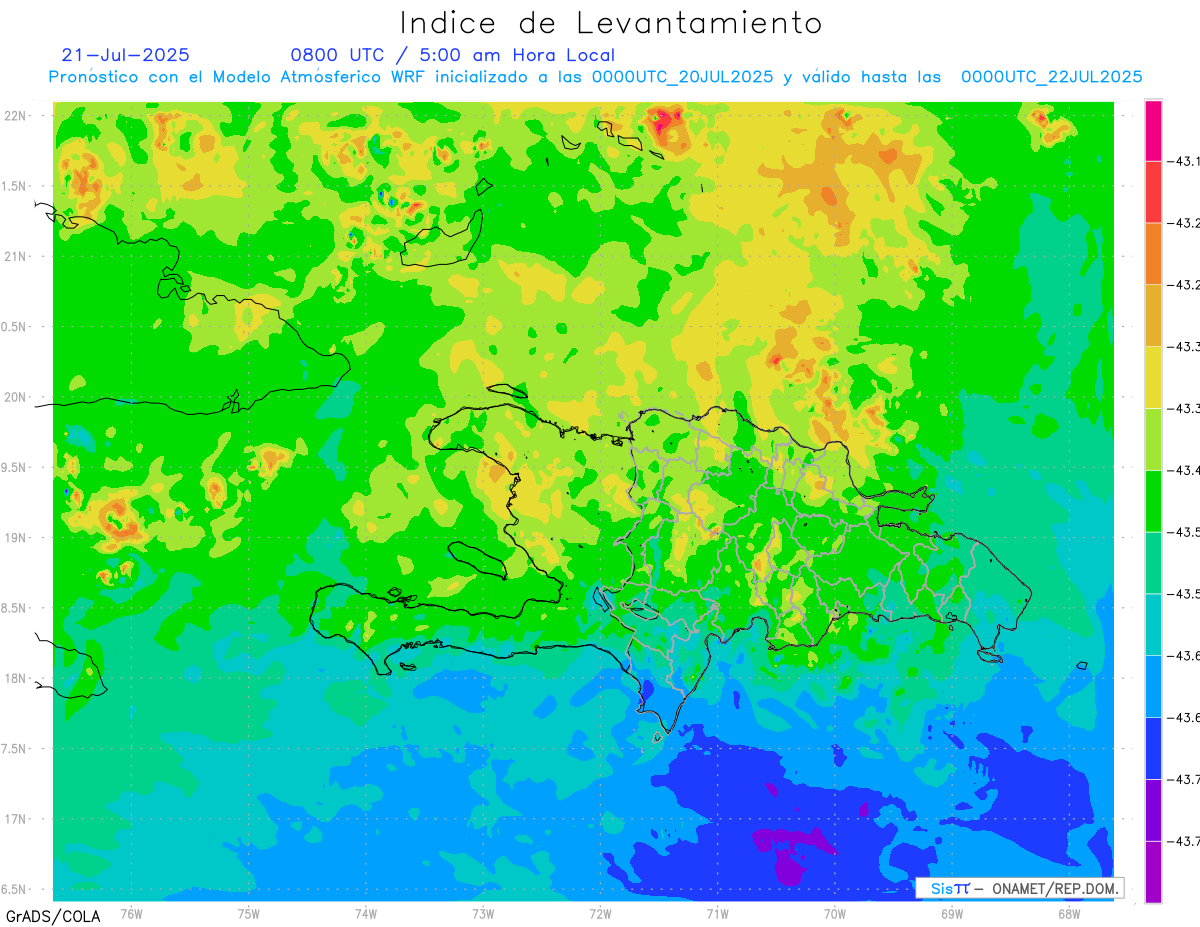This screenshot has height=927, width=1200.
Task: Click the '20N' latitude label
Action: (x=15, y=397)
